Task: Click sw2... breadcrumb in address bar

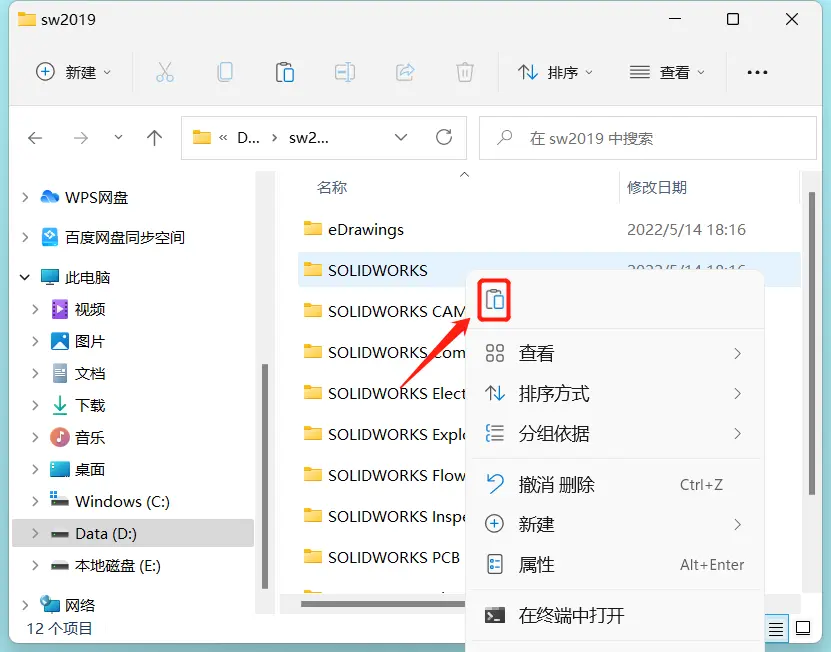Action: (308, 138)
